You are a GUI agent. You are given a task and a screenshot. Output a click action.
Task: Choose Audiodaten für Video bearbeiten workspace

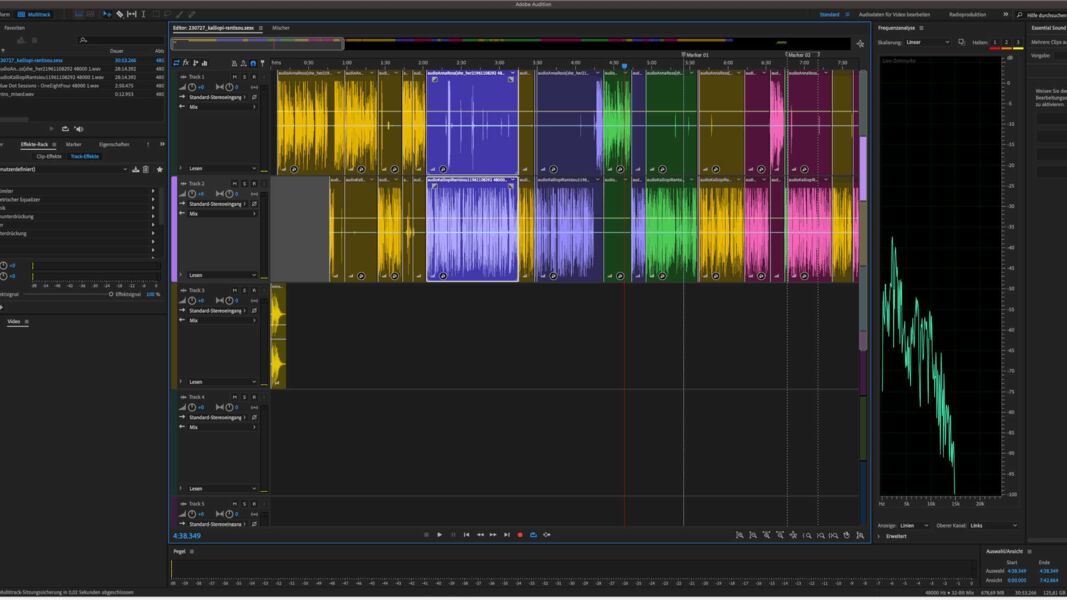point(894,14)
